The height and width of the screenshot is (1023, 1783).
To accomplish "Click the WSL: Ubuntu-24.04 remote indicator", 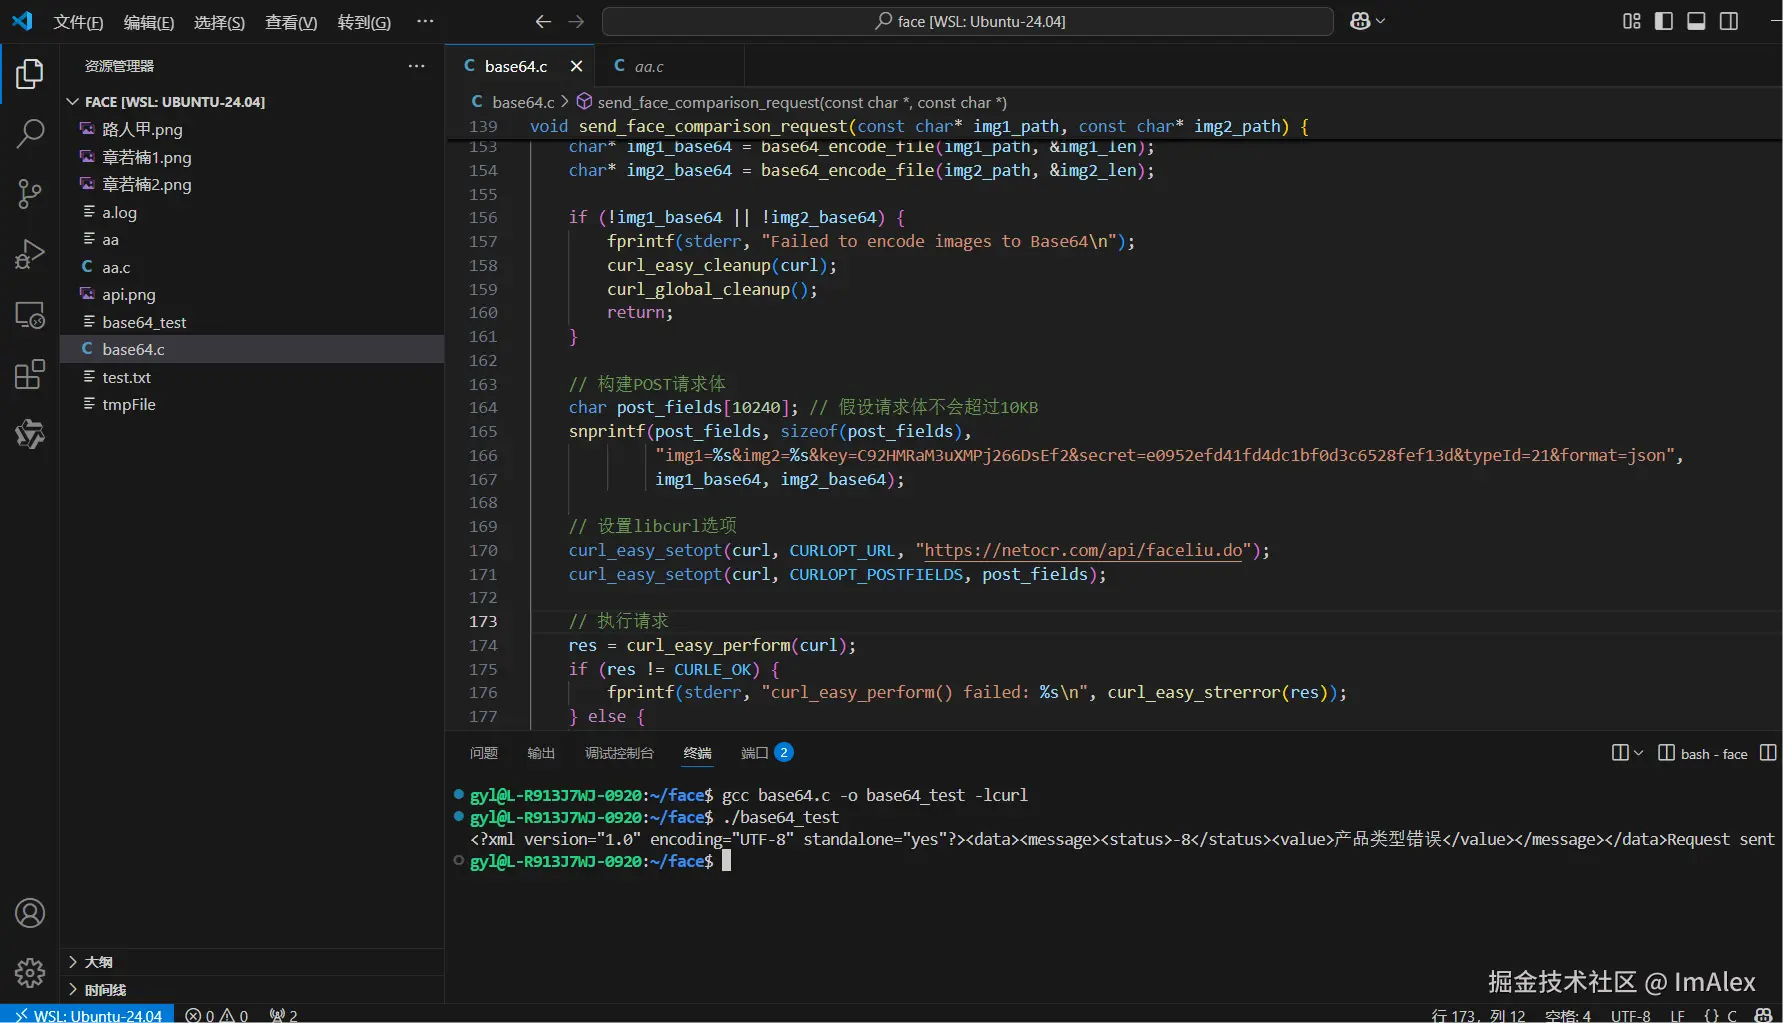I will click(88, 1015).
